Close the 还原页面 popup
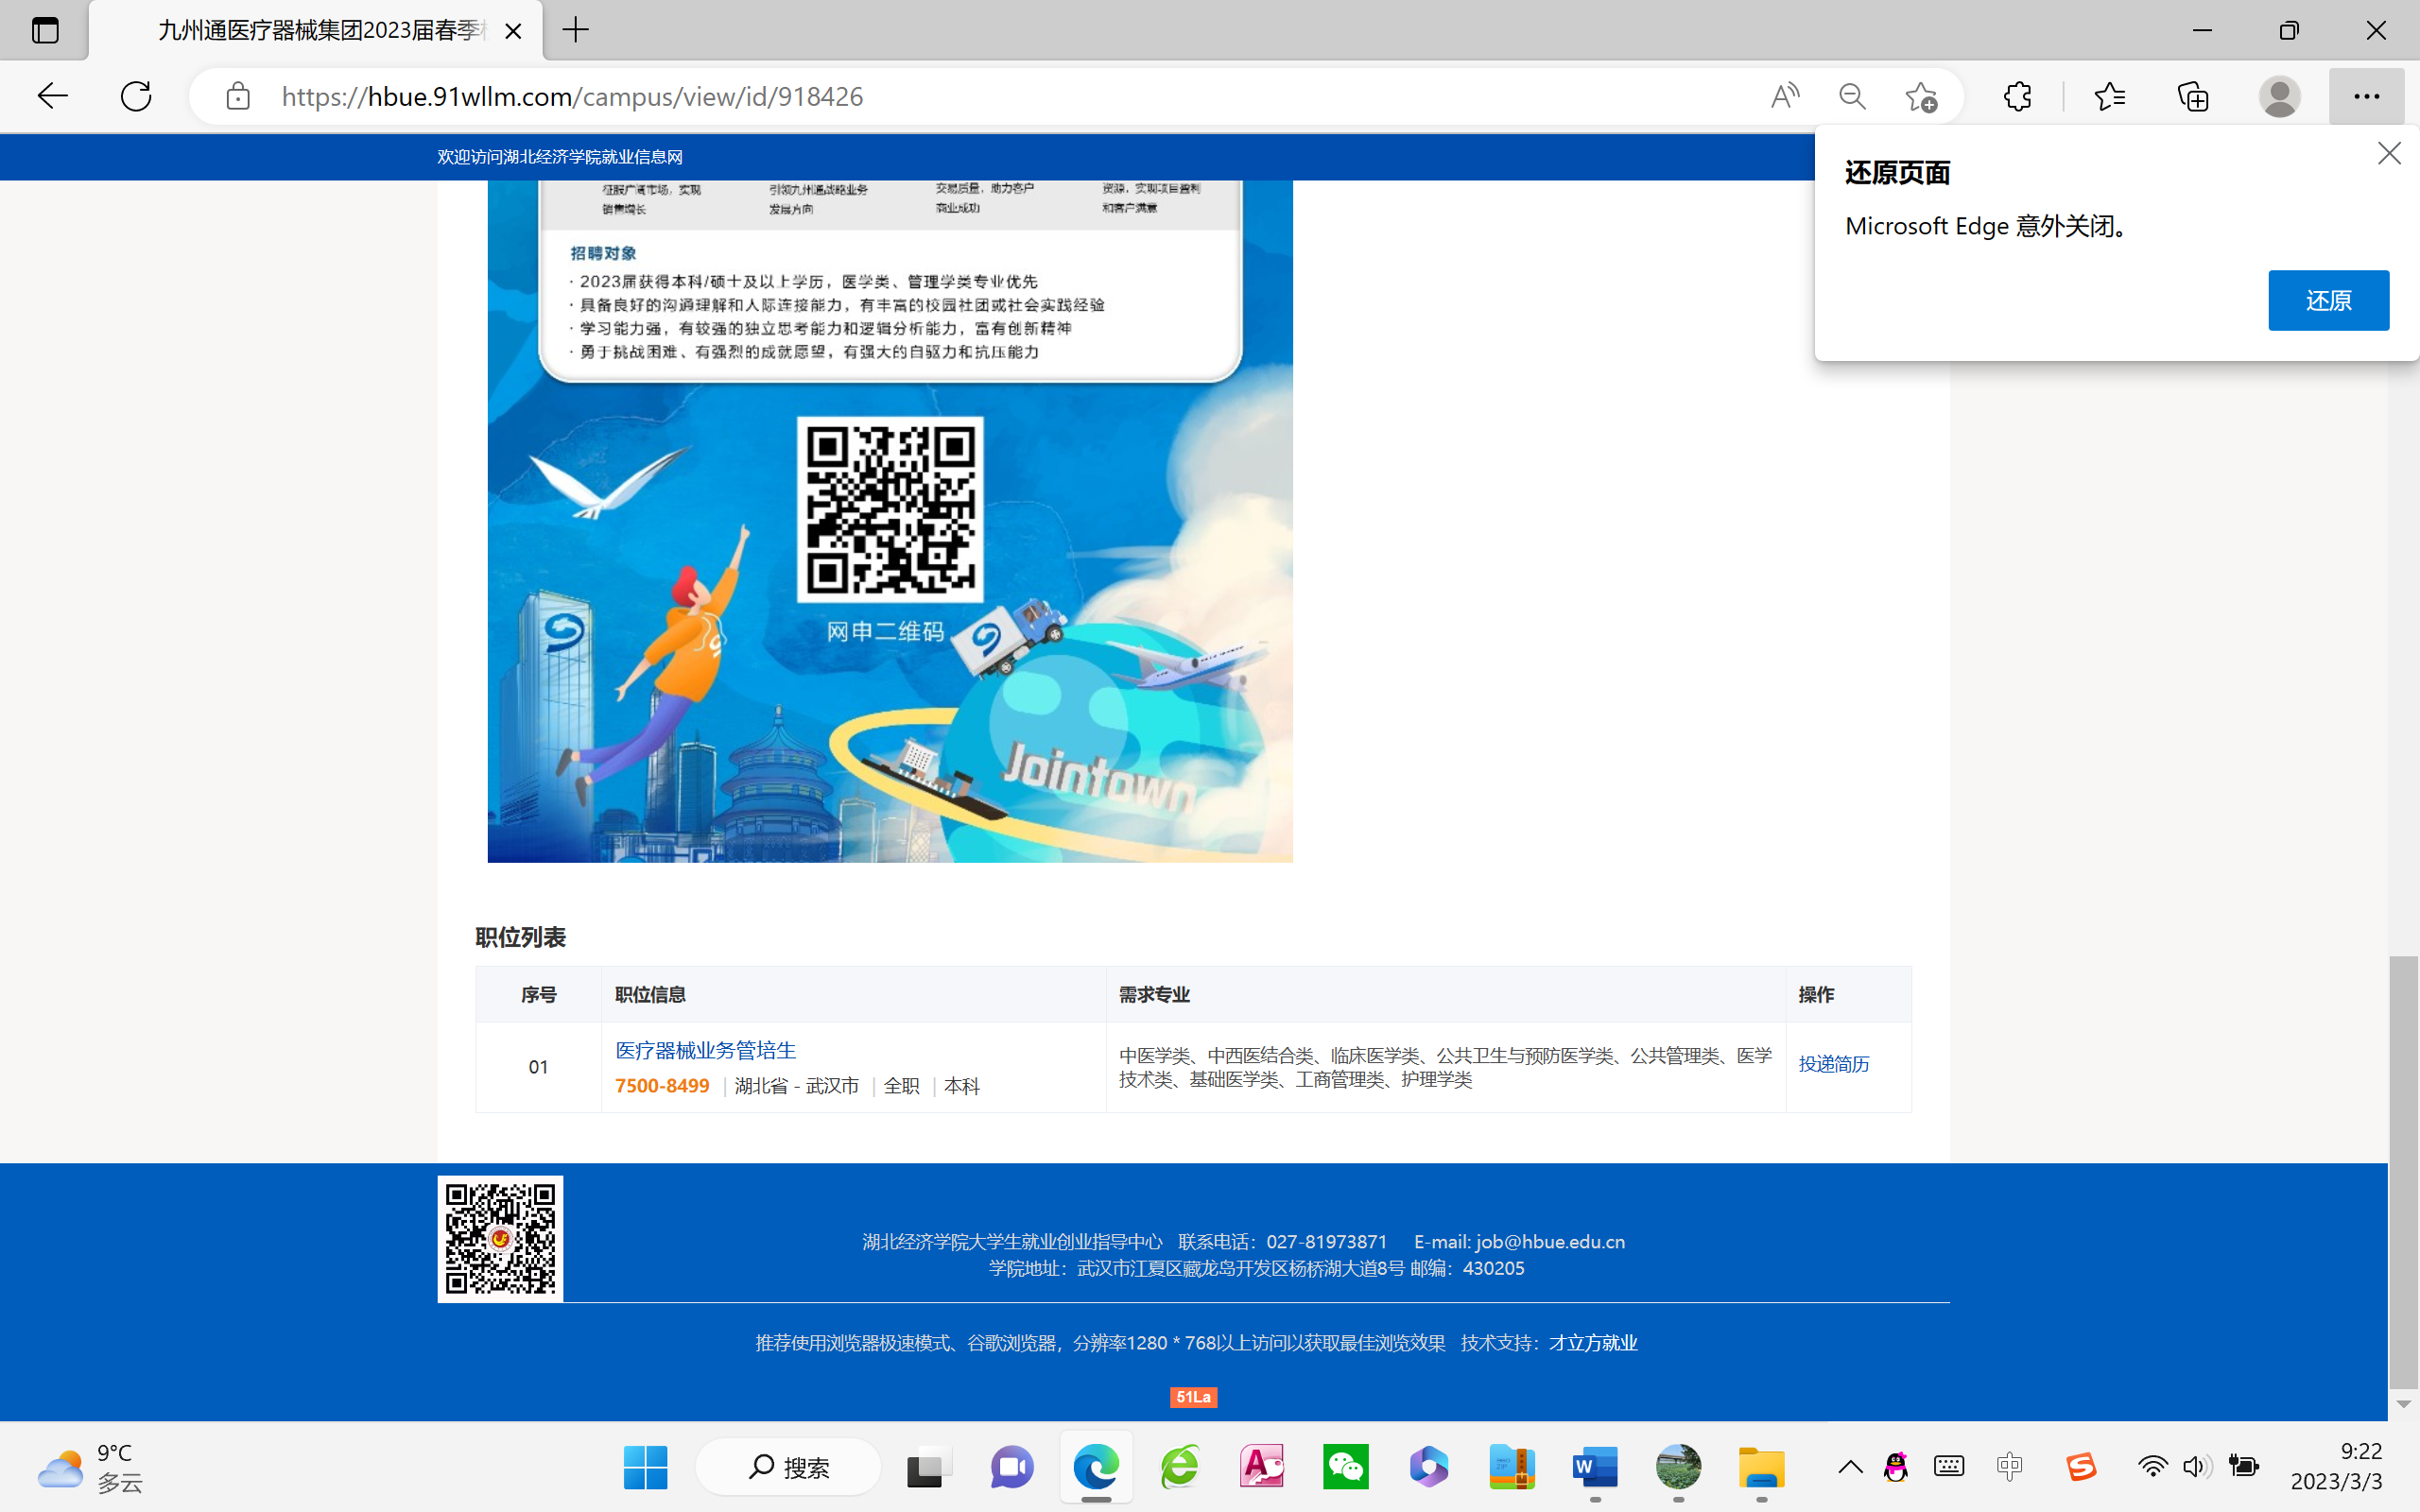This screenshot has width=2420, height=1512. [x=2388, y=153]
